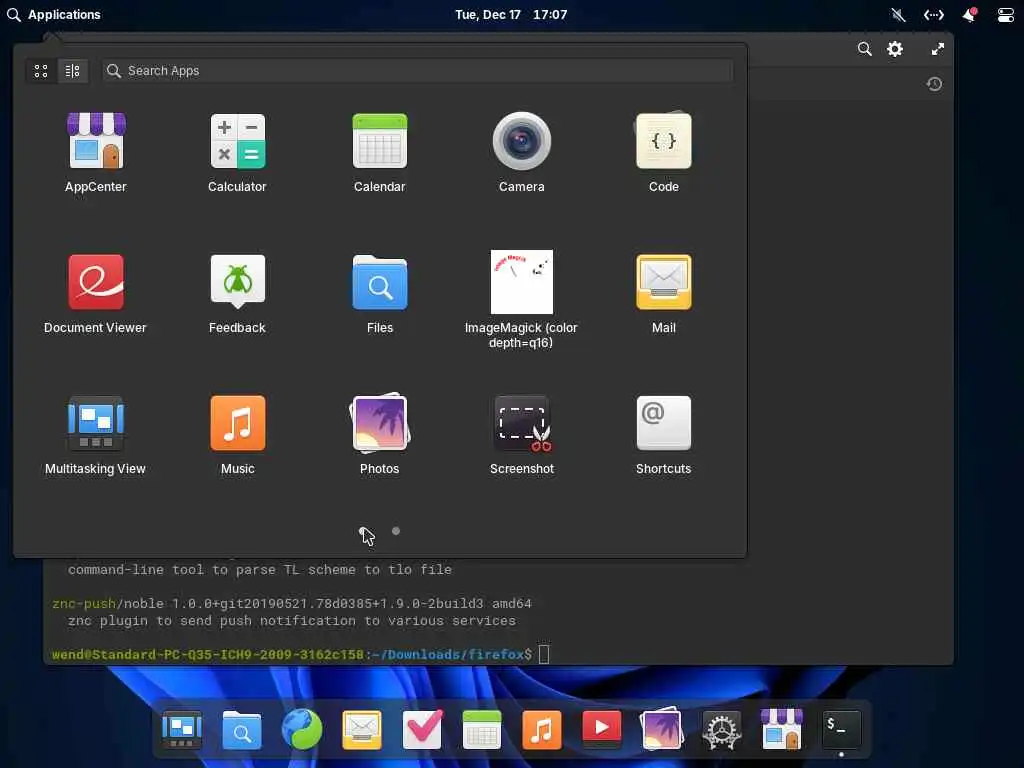This screenshot has width=1024, height=768.
Task: Open the notifications bell indicator
Action: tap(970, 14)
